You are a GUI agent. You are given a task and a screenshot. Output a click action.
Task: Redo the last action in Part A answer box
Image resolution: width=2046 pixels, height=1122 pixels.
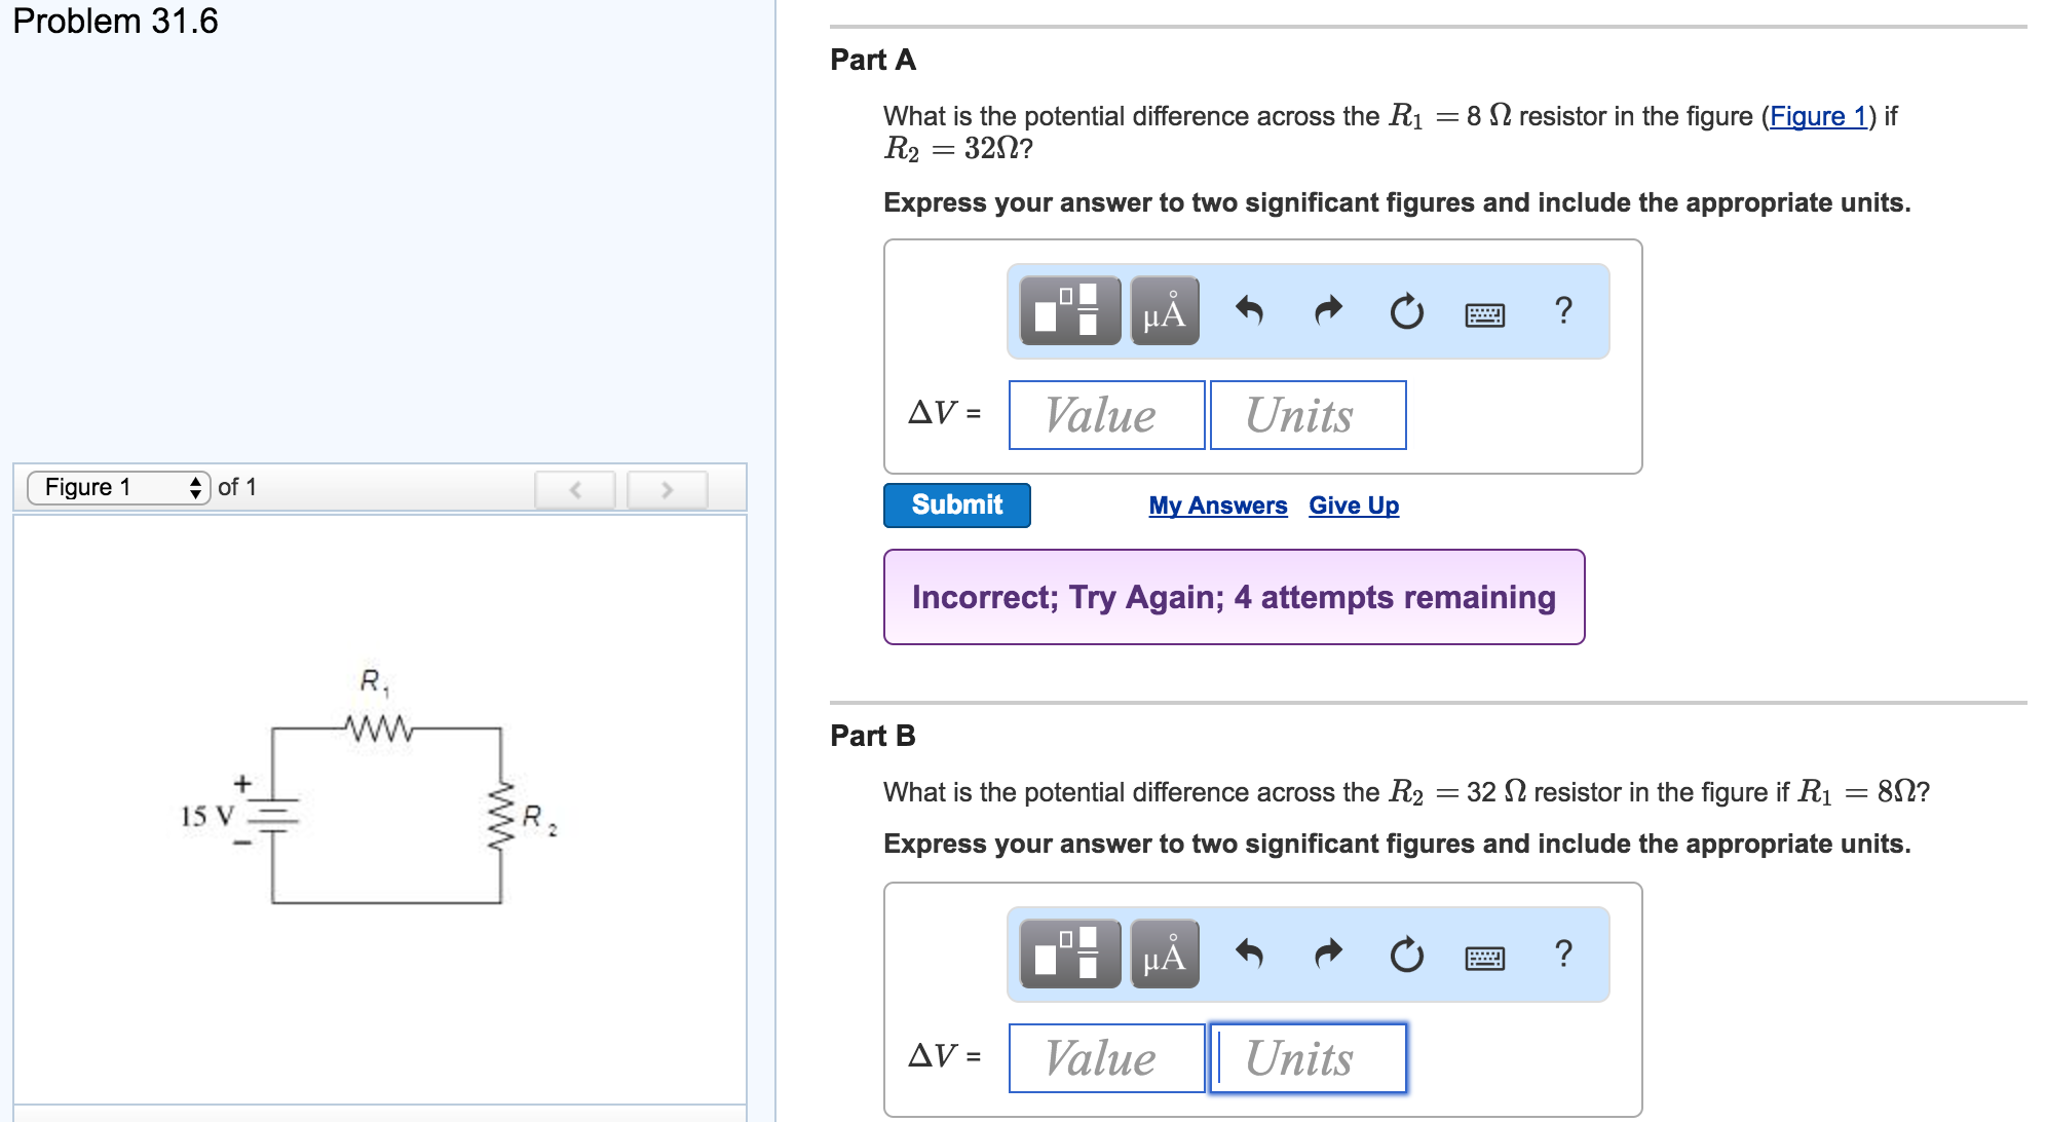pyautogui.click(x=1328, y=310)
